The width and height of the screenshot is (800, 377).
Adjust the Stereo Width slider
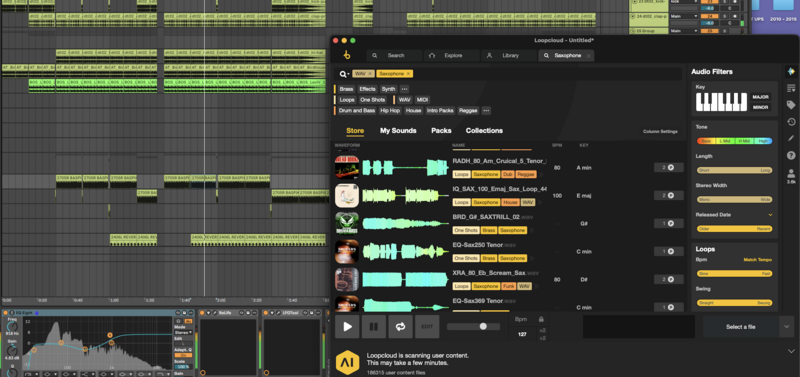tap(734, 200)
